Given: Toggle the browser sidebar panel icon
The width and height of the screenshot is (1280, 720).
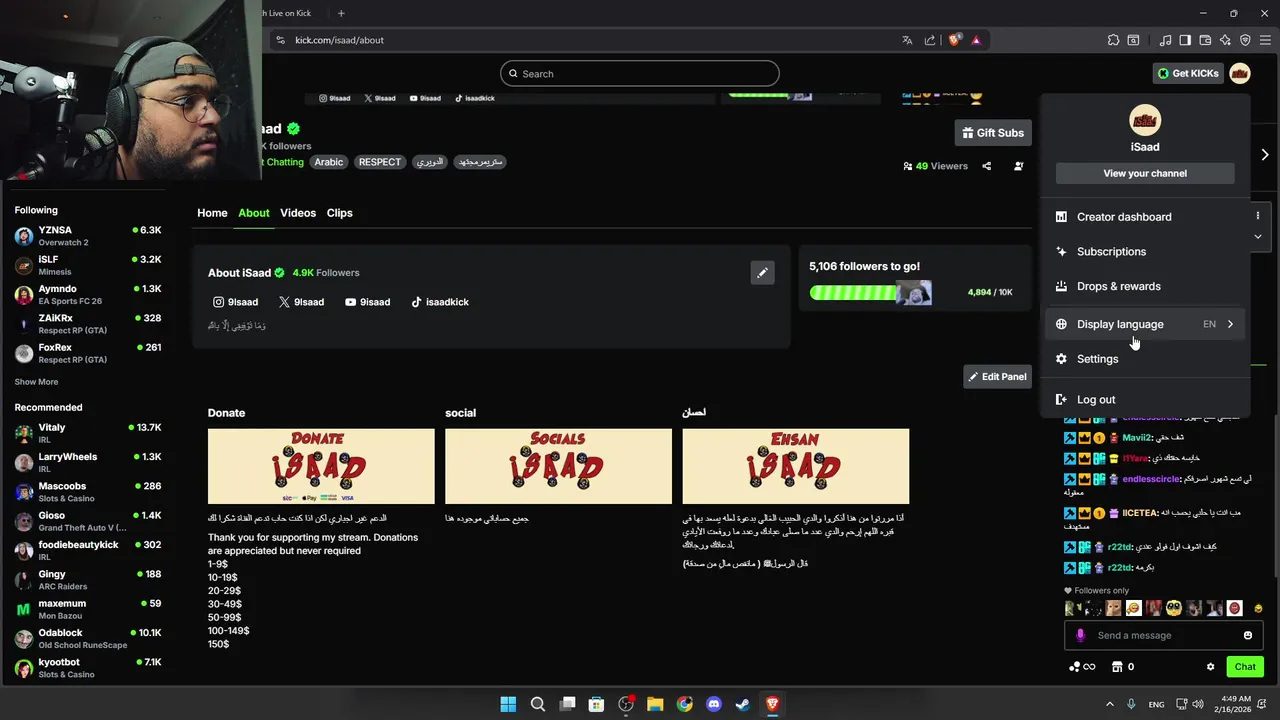Looking at the screenshot, I should coord(1185,40).
